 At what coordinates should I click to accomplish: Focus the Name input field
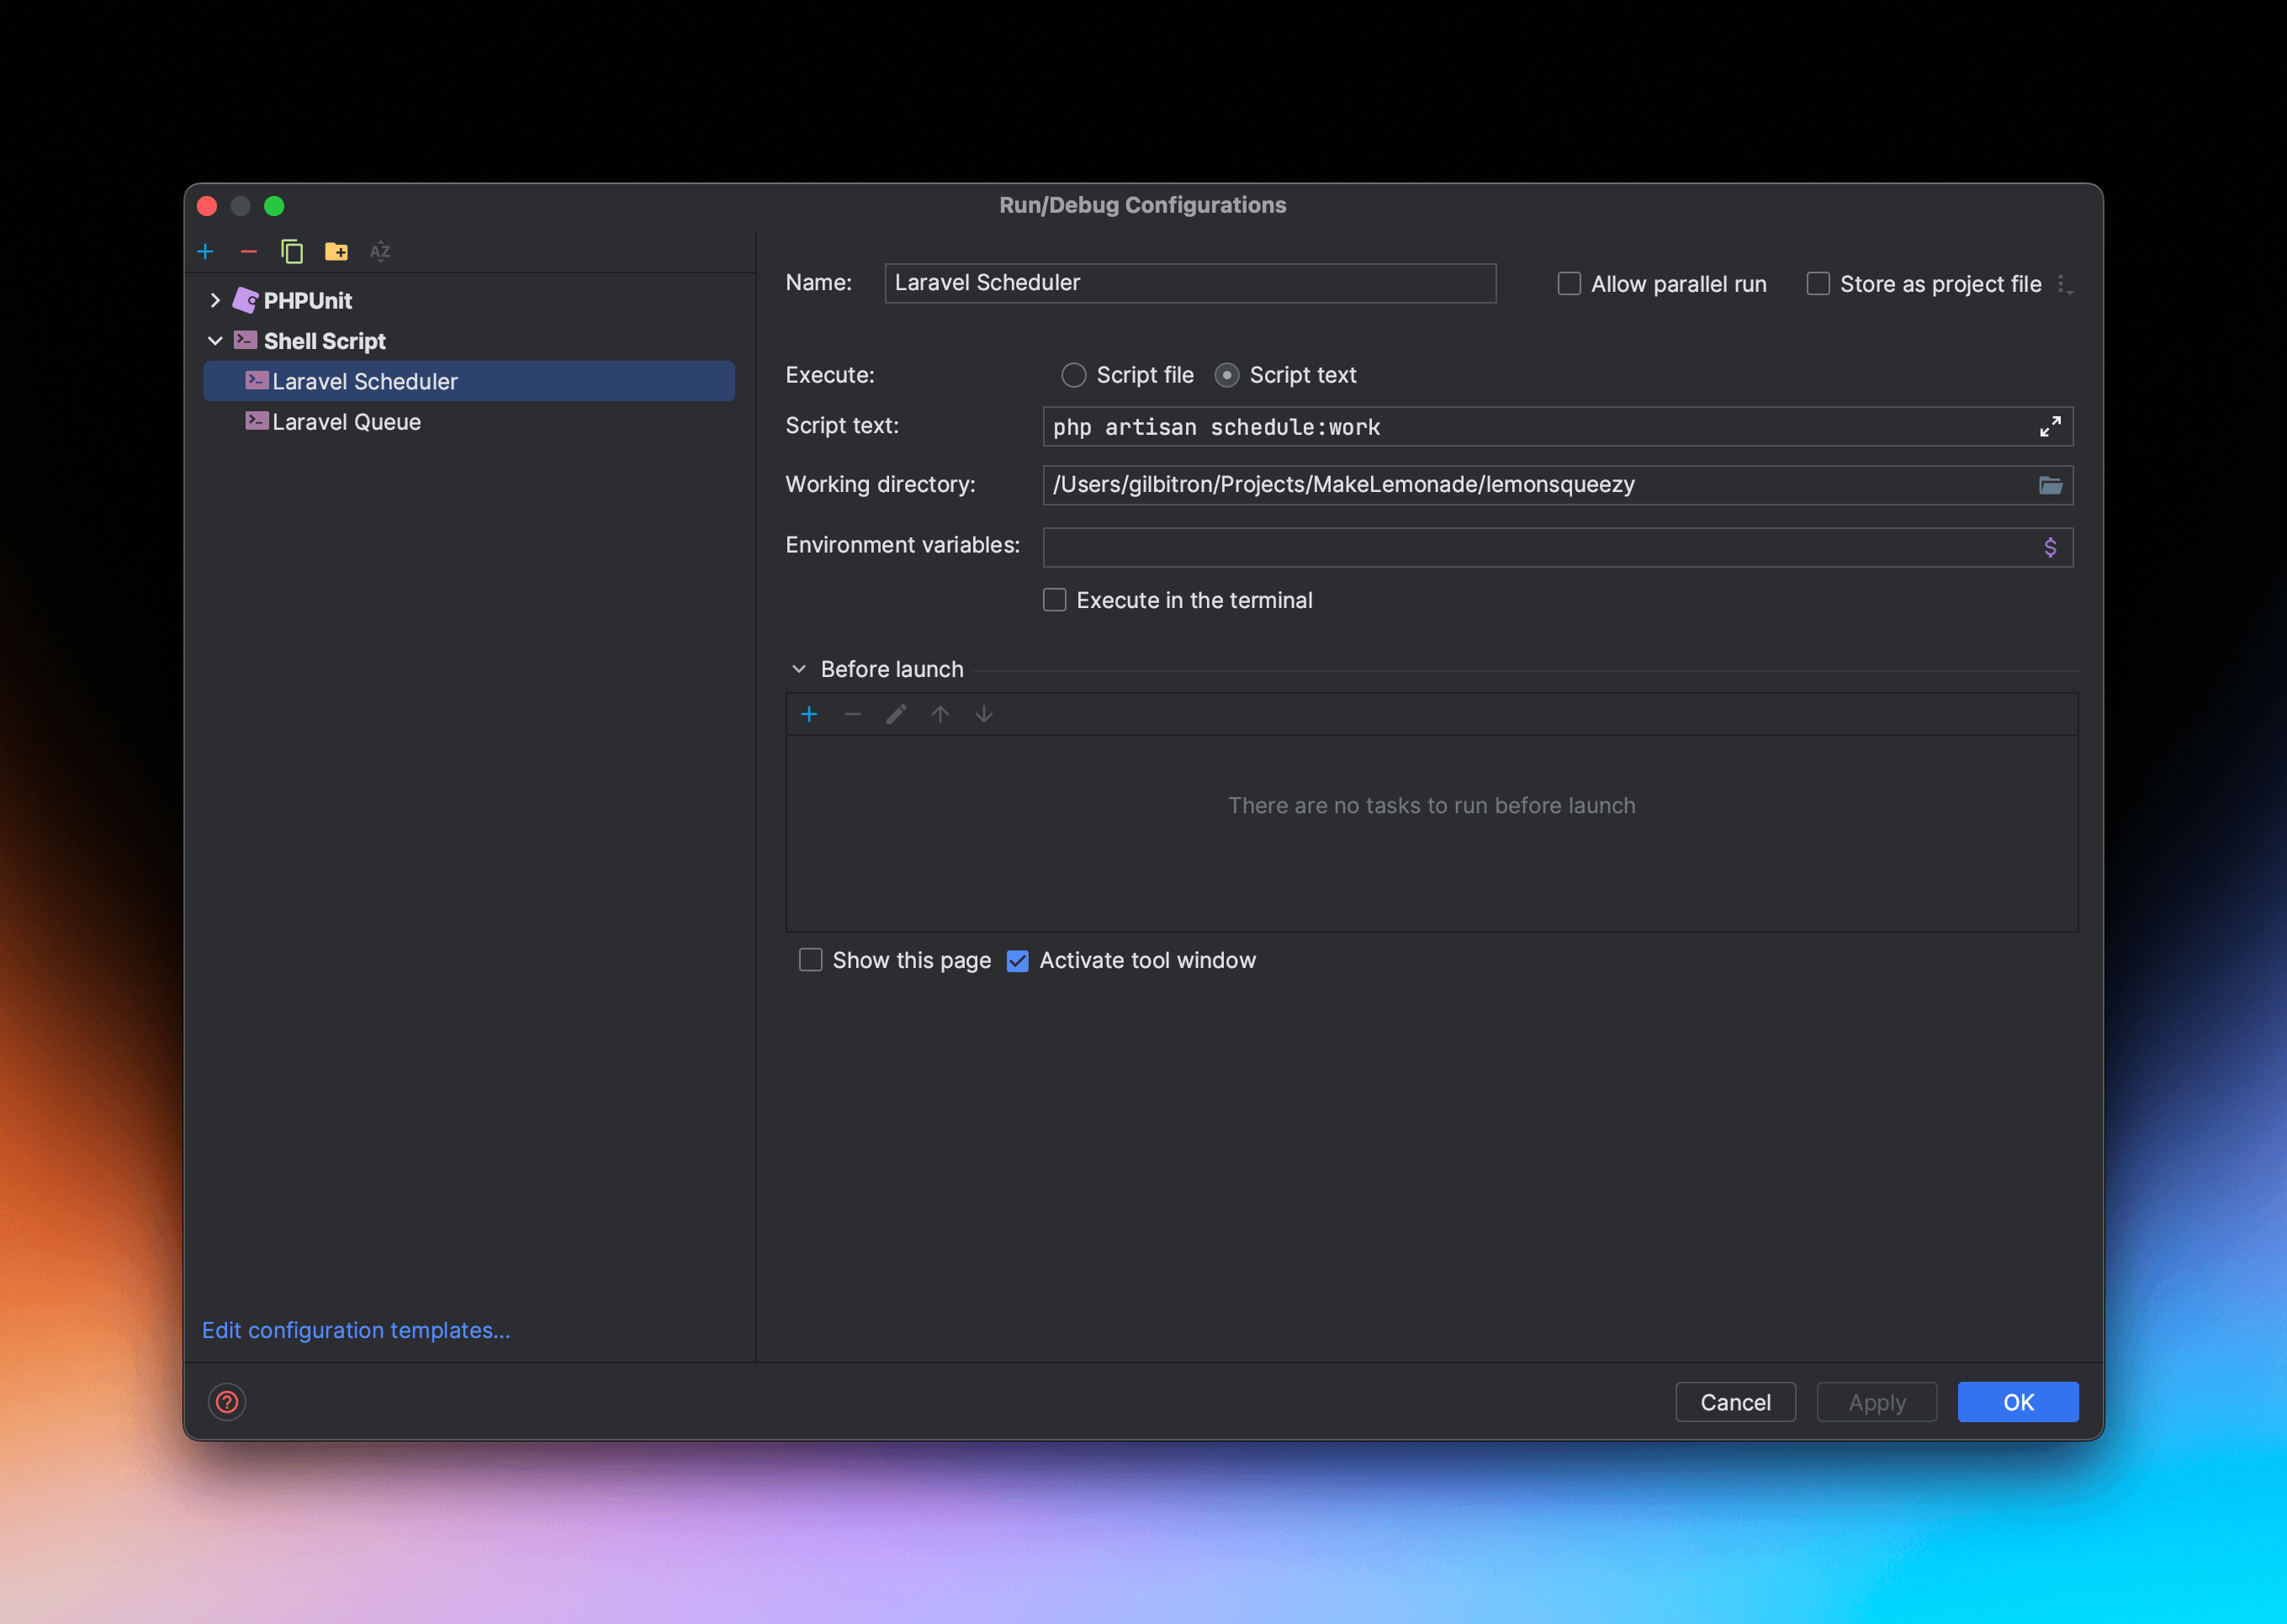tap(1190, 283)
